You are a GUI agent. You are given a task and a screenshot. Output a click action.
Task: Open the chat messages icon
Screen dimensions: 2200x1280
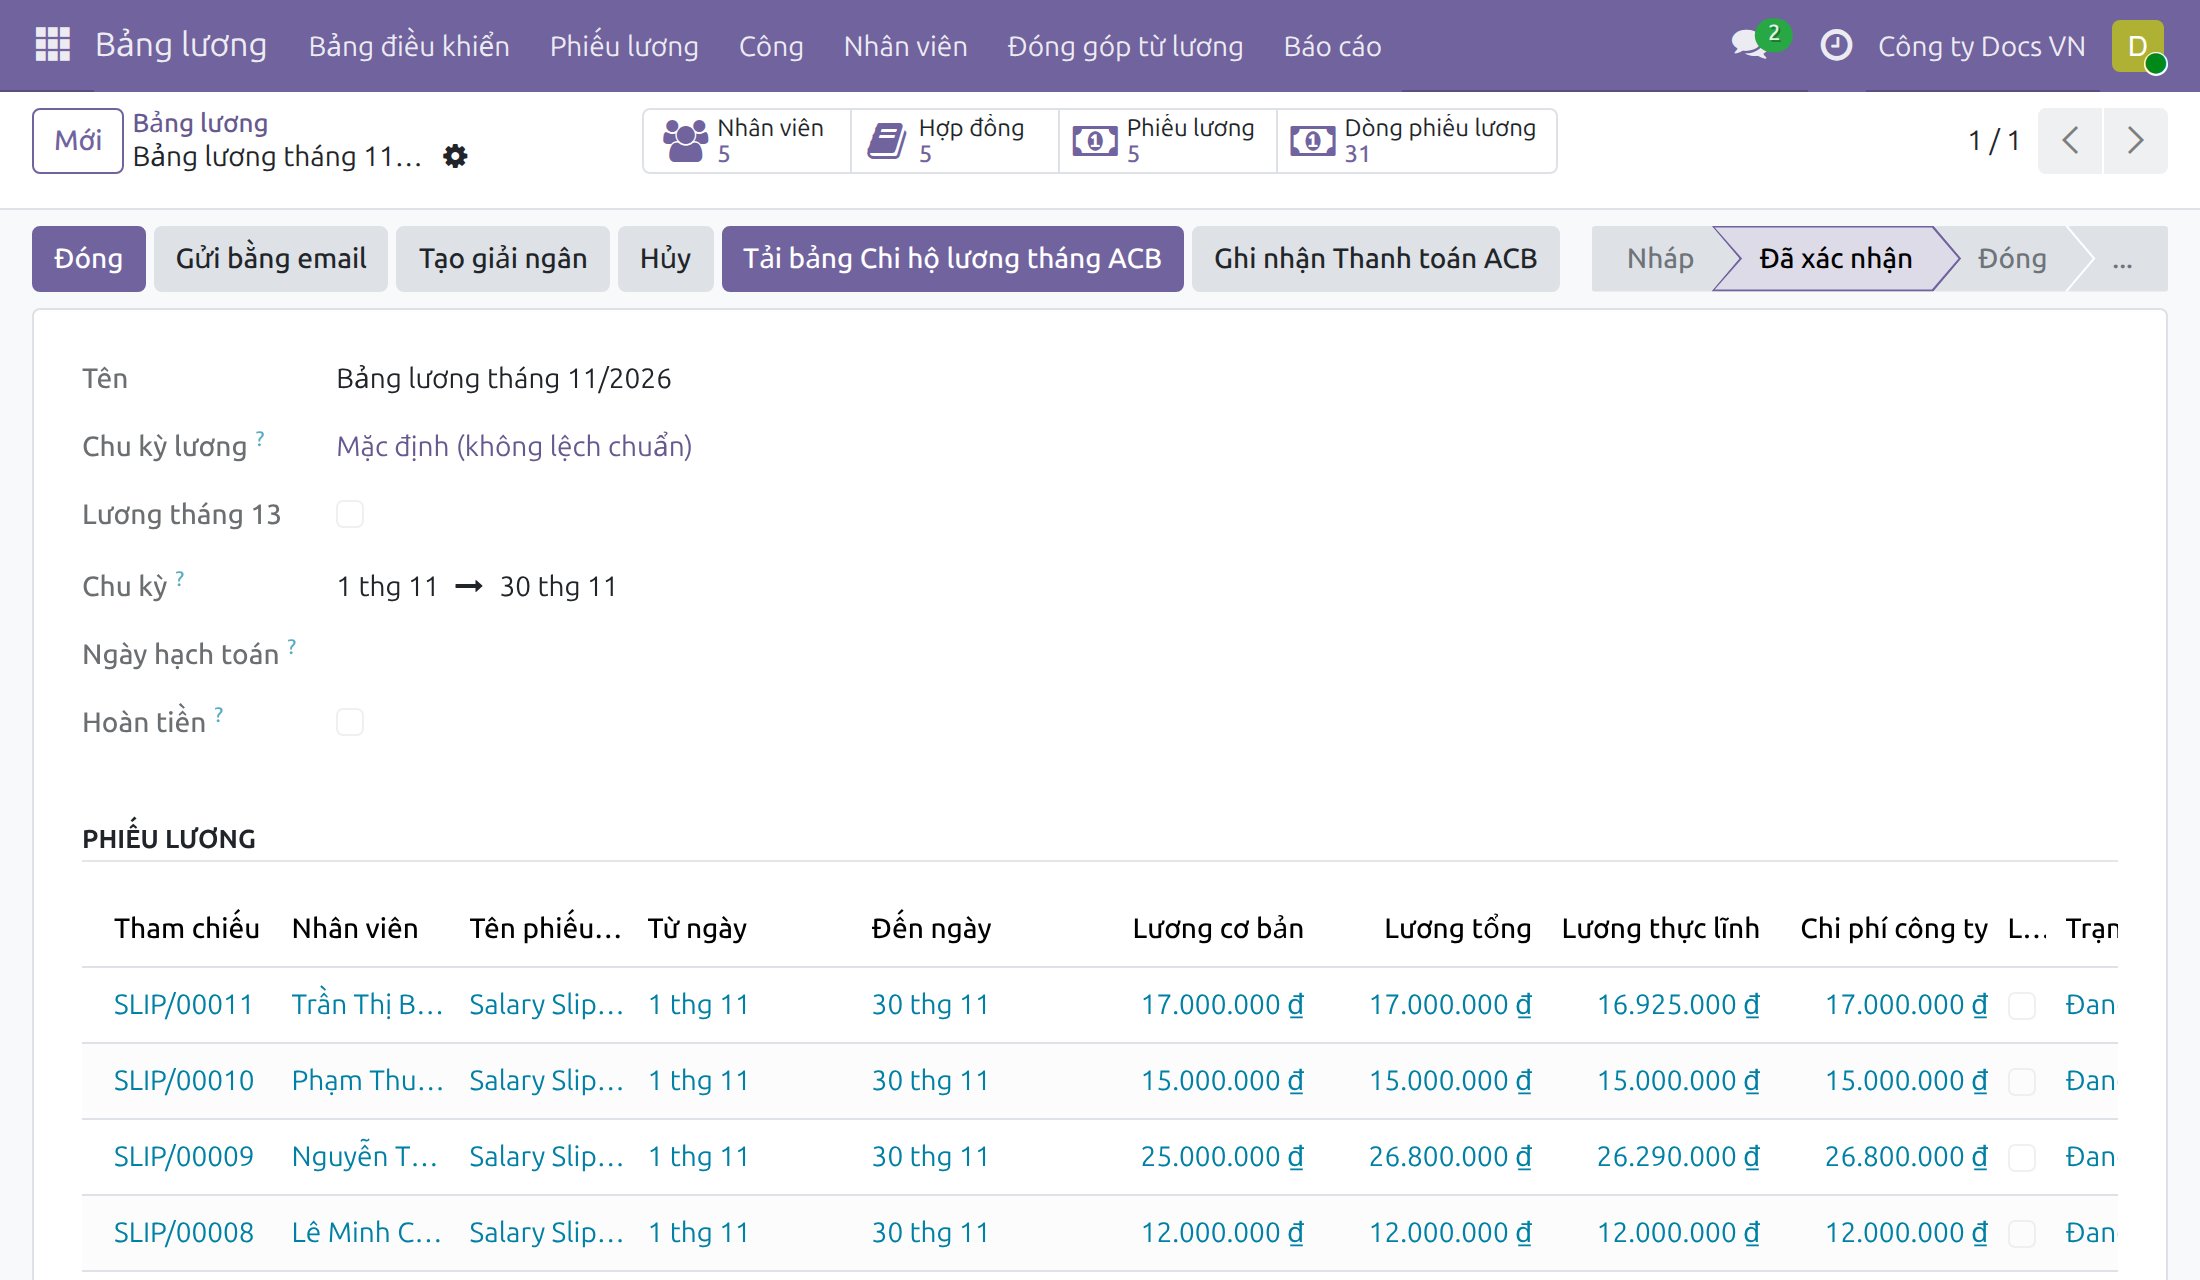coord(1750,45)
